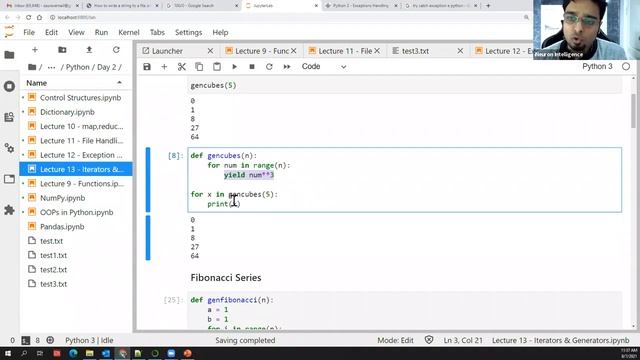Select Lecture 13 - Iterators file row
Viewport: 640px width, 360px height.
coord(76,169)
